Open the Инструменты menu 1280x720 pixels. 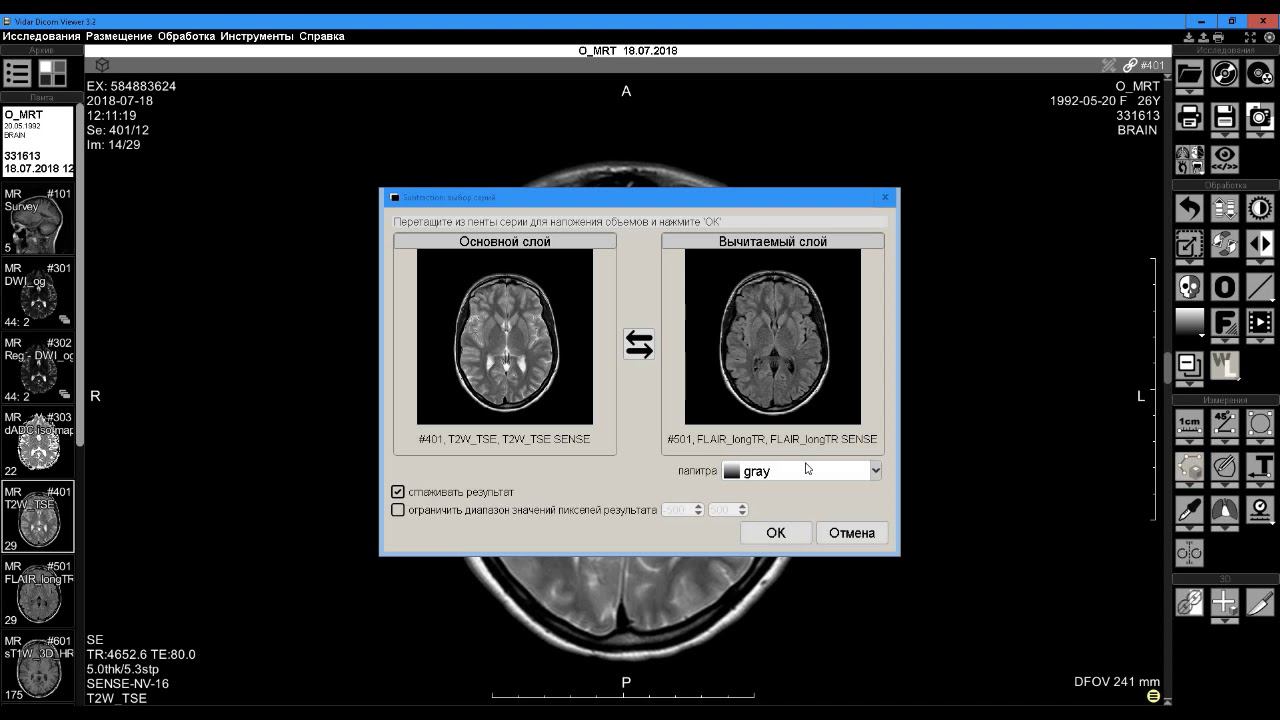point(257,36)
